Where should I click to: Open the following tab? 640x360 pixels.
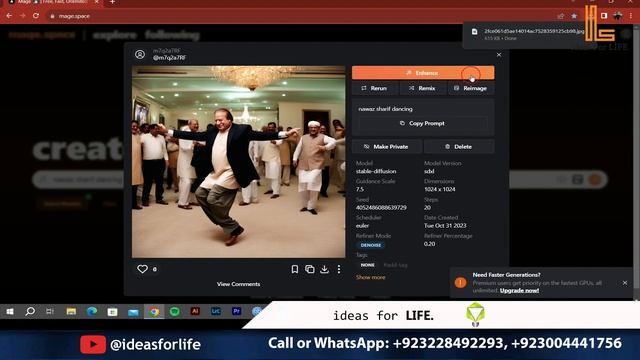[x=173, y=36]
